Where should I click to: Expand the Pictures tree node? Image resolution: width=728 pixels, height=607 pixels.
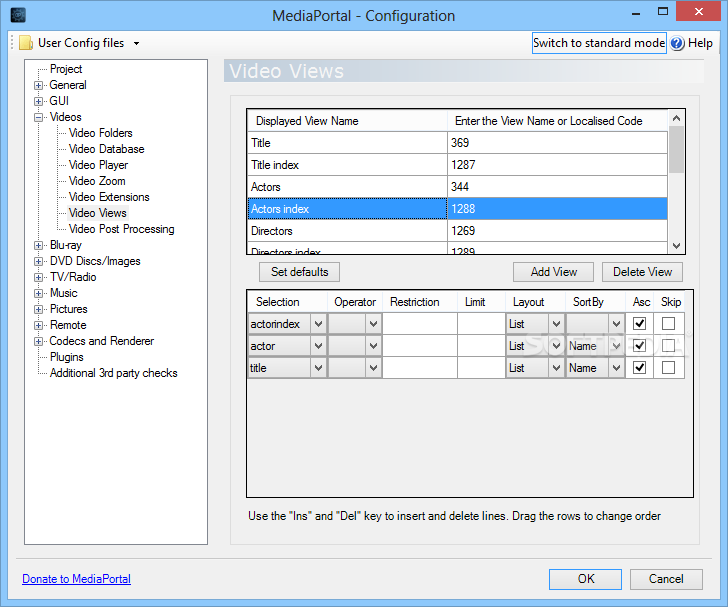(x=39, y=309)
